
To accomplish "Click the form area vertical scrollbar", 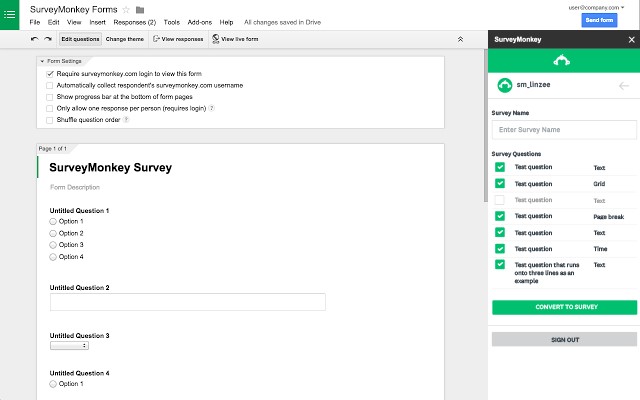I will [486, 125].
